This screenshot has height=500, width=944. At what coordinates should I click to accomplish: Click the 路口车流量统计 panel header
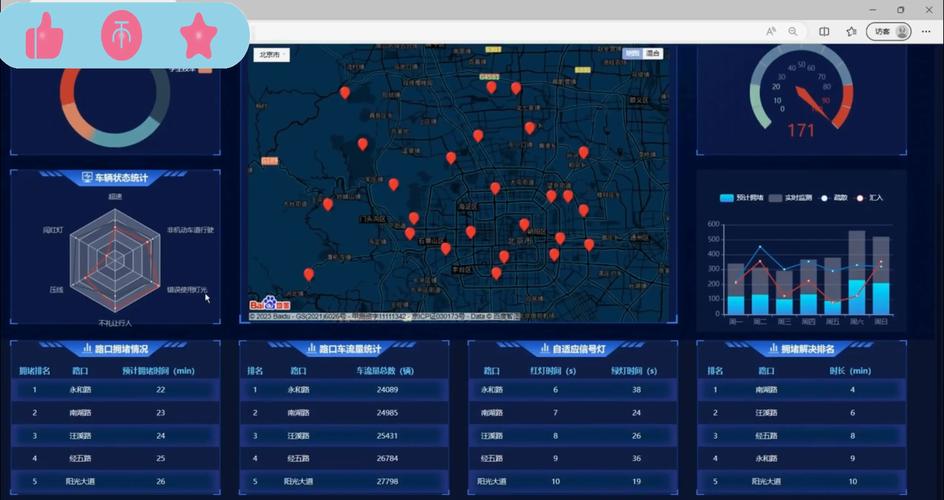[x=343, y=349]
